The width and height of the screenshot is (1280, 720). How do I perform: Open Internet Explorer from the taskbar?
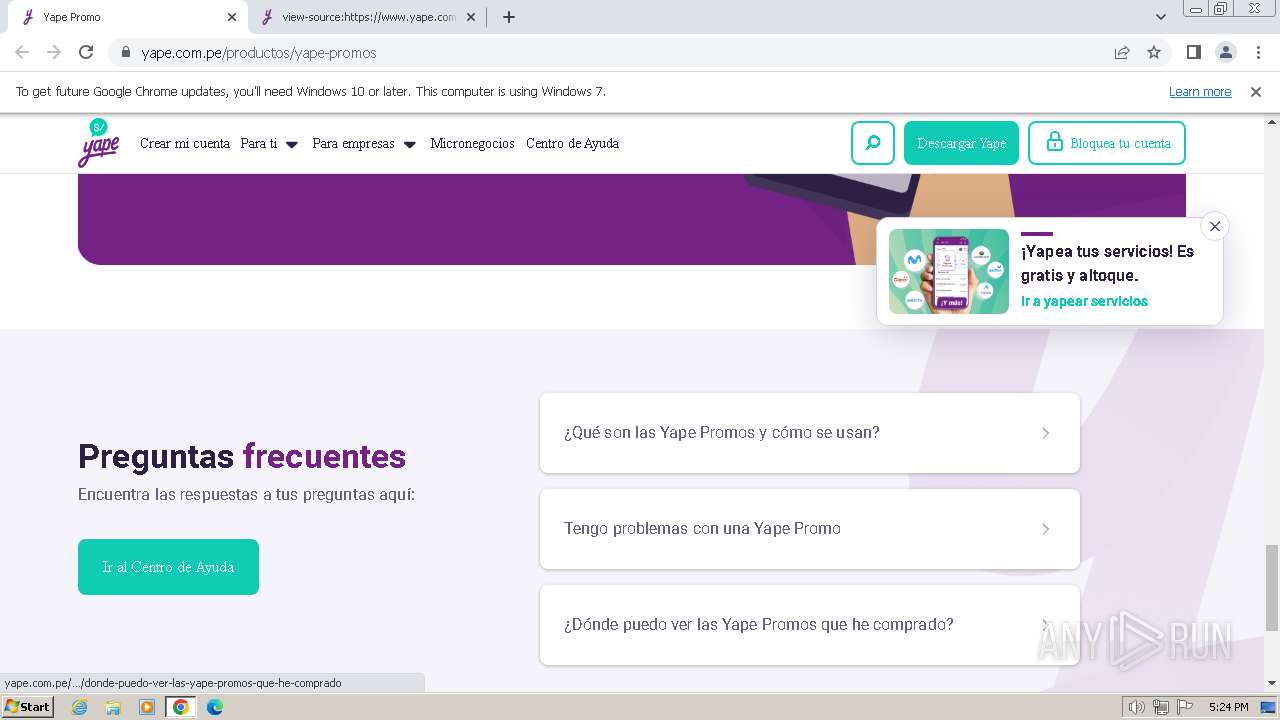(80, 707)
